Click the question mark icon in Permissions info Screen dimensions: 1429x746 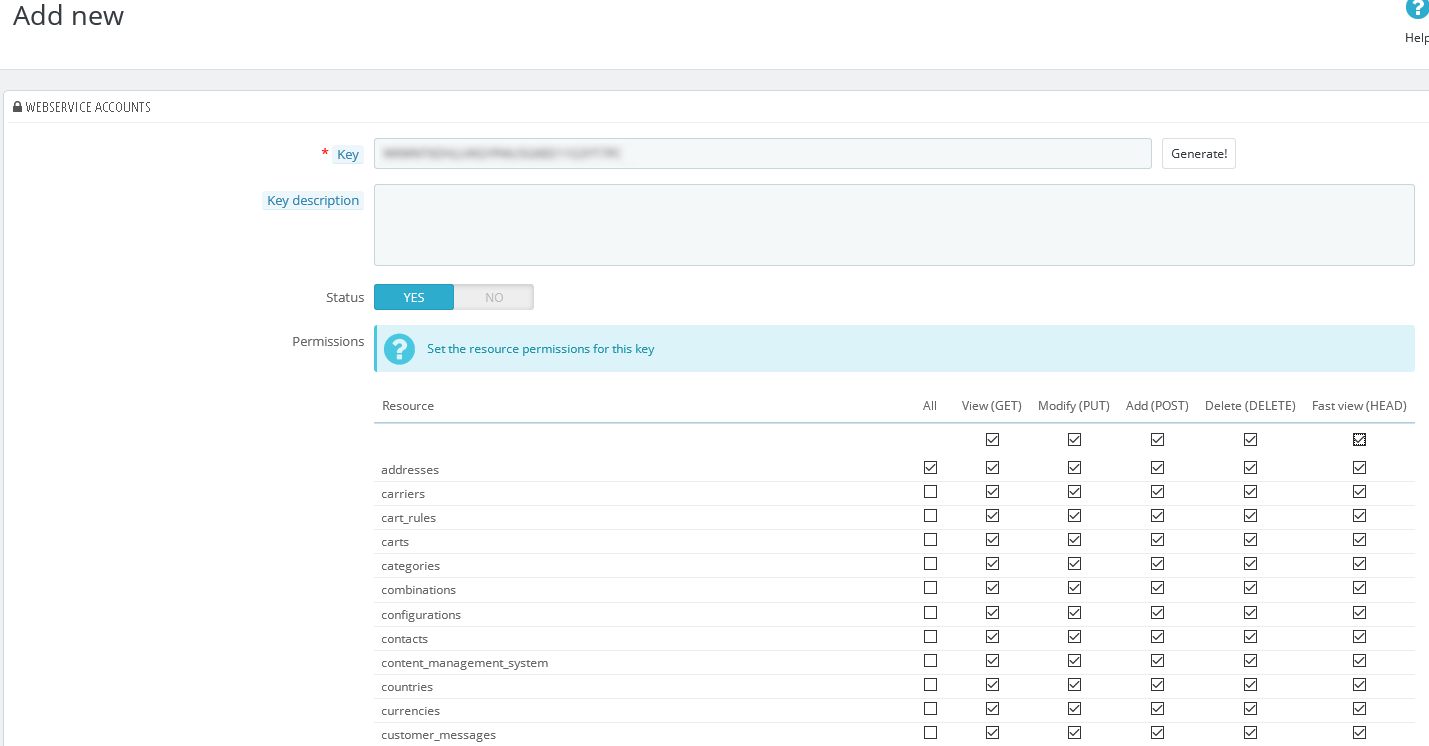(x=399, y=349)
